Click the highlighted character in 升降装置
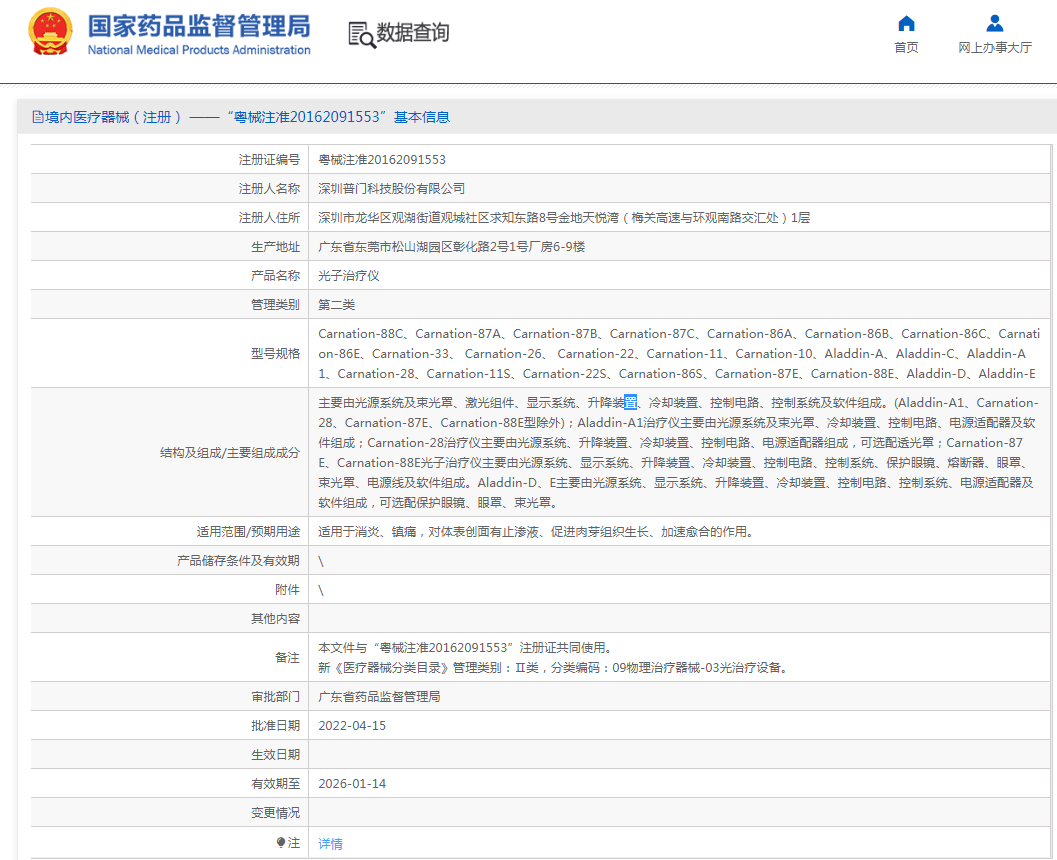 coord(630,402)
